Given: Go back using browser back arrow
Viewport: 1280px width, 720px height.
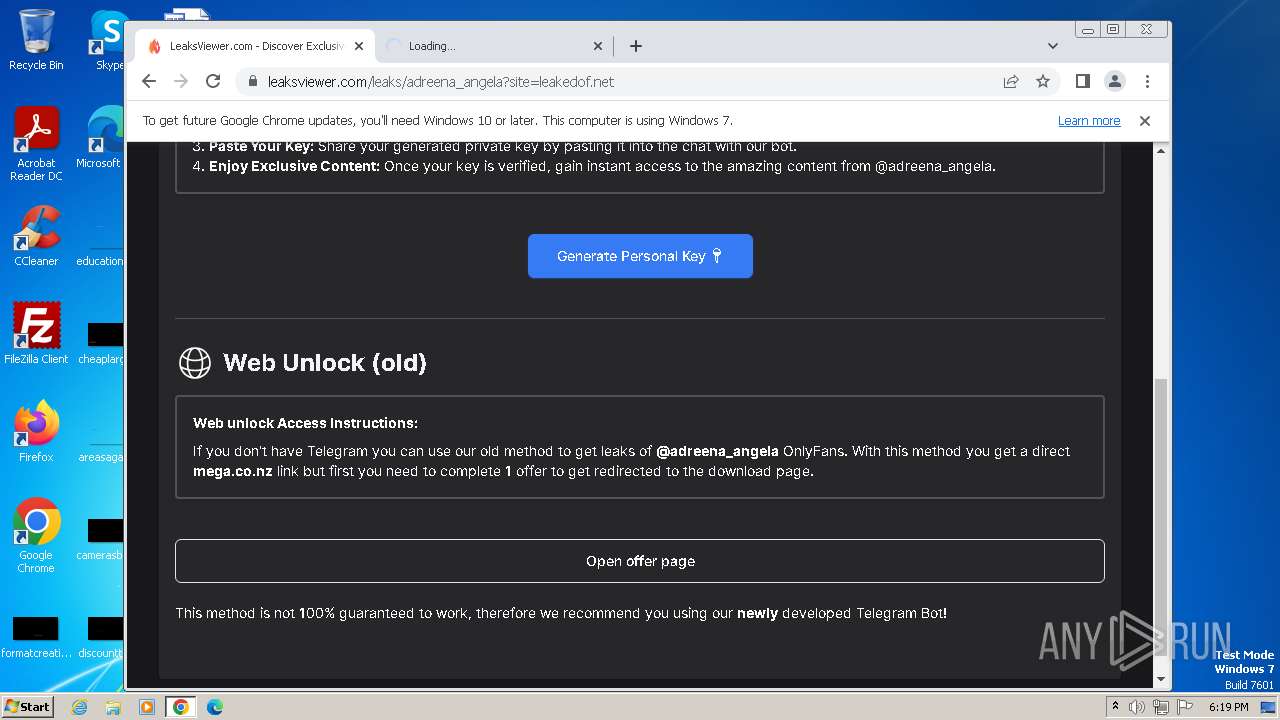Looking at the screenshot, I should click(149, 81).
